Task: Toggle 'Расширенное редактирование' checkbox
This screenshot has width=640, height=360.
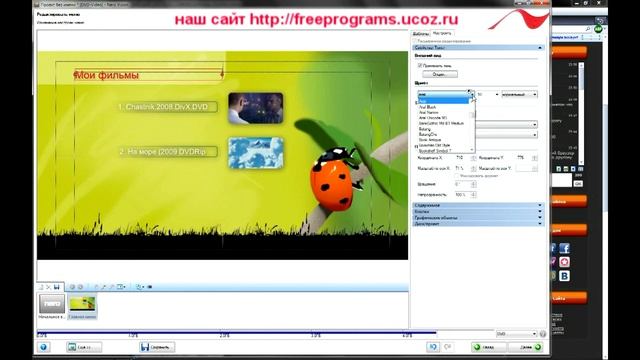Action: point(415,41)
